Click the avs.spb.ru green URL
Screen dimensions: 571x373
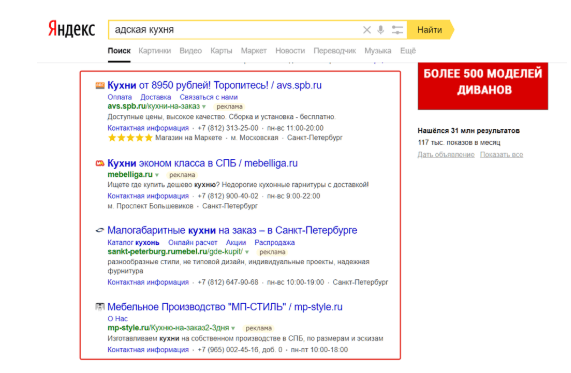[154, 106]
